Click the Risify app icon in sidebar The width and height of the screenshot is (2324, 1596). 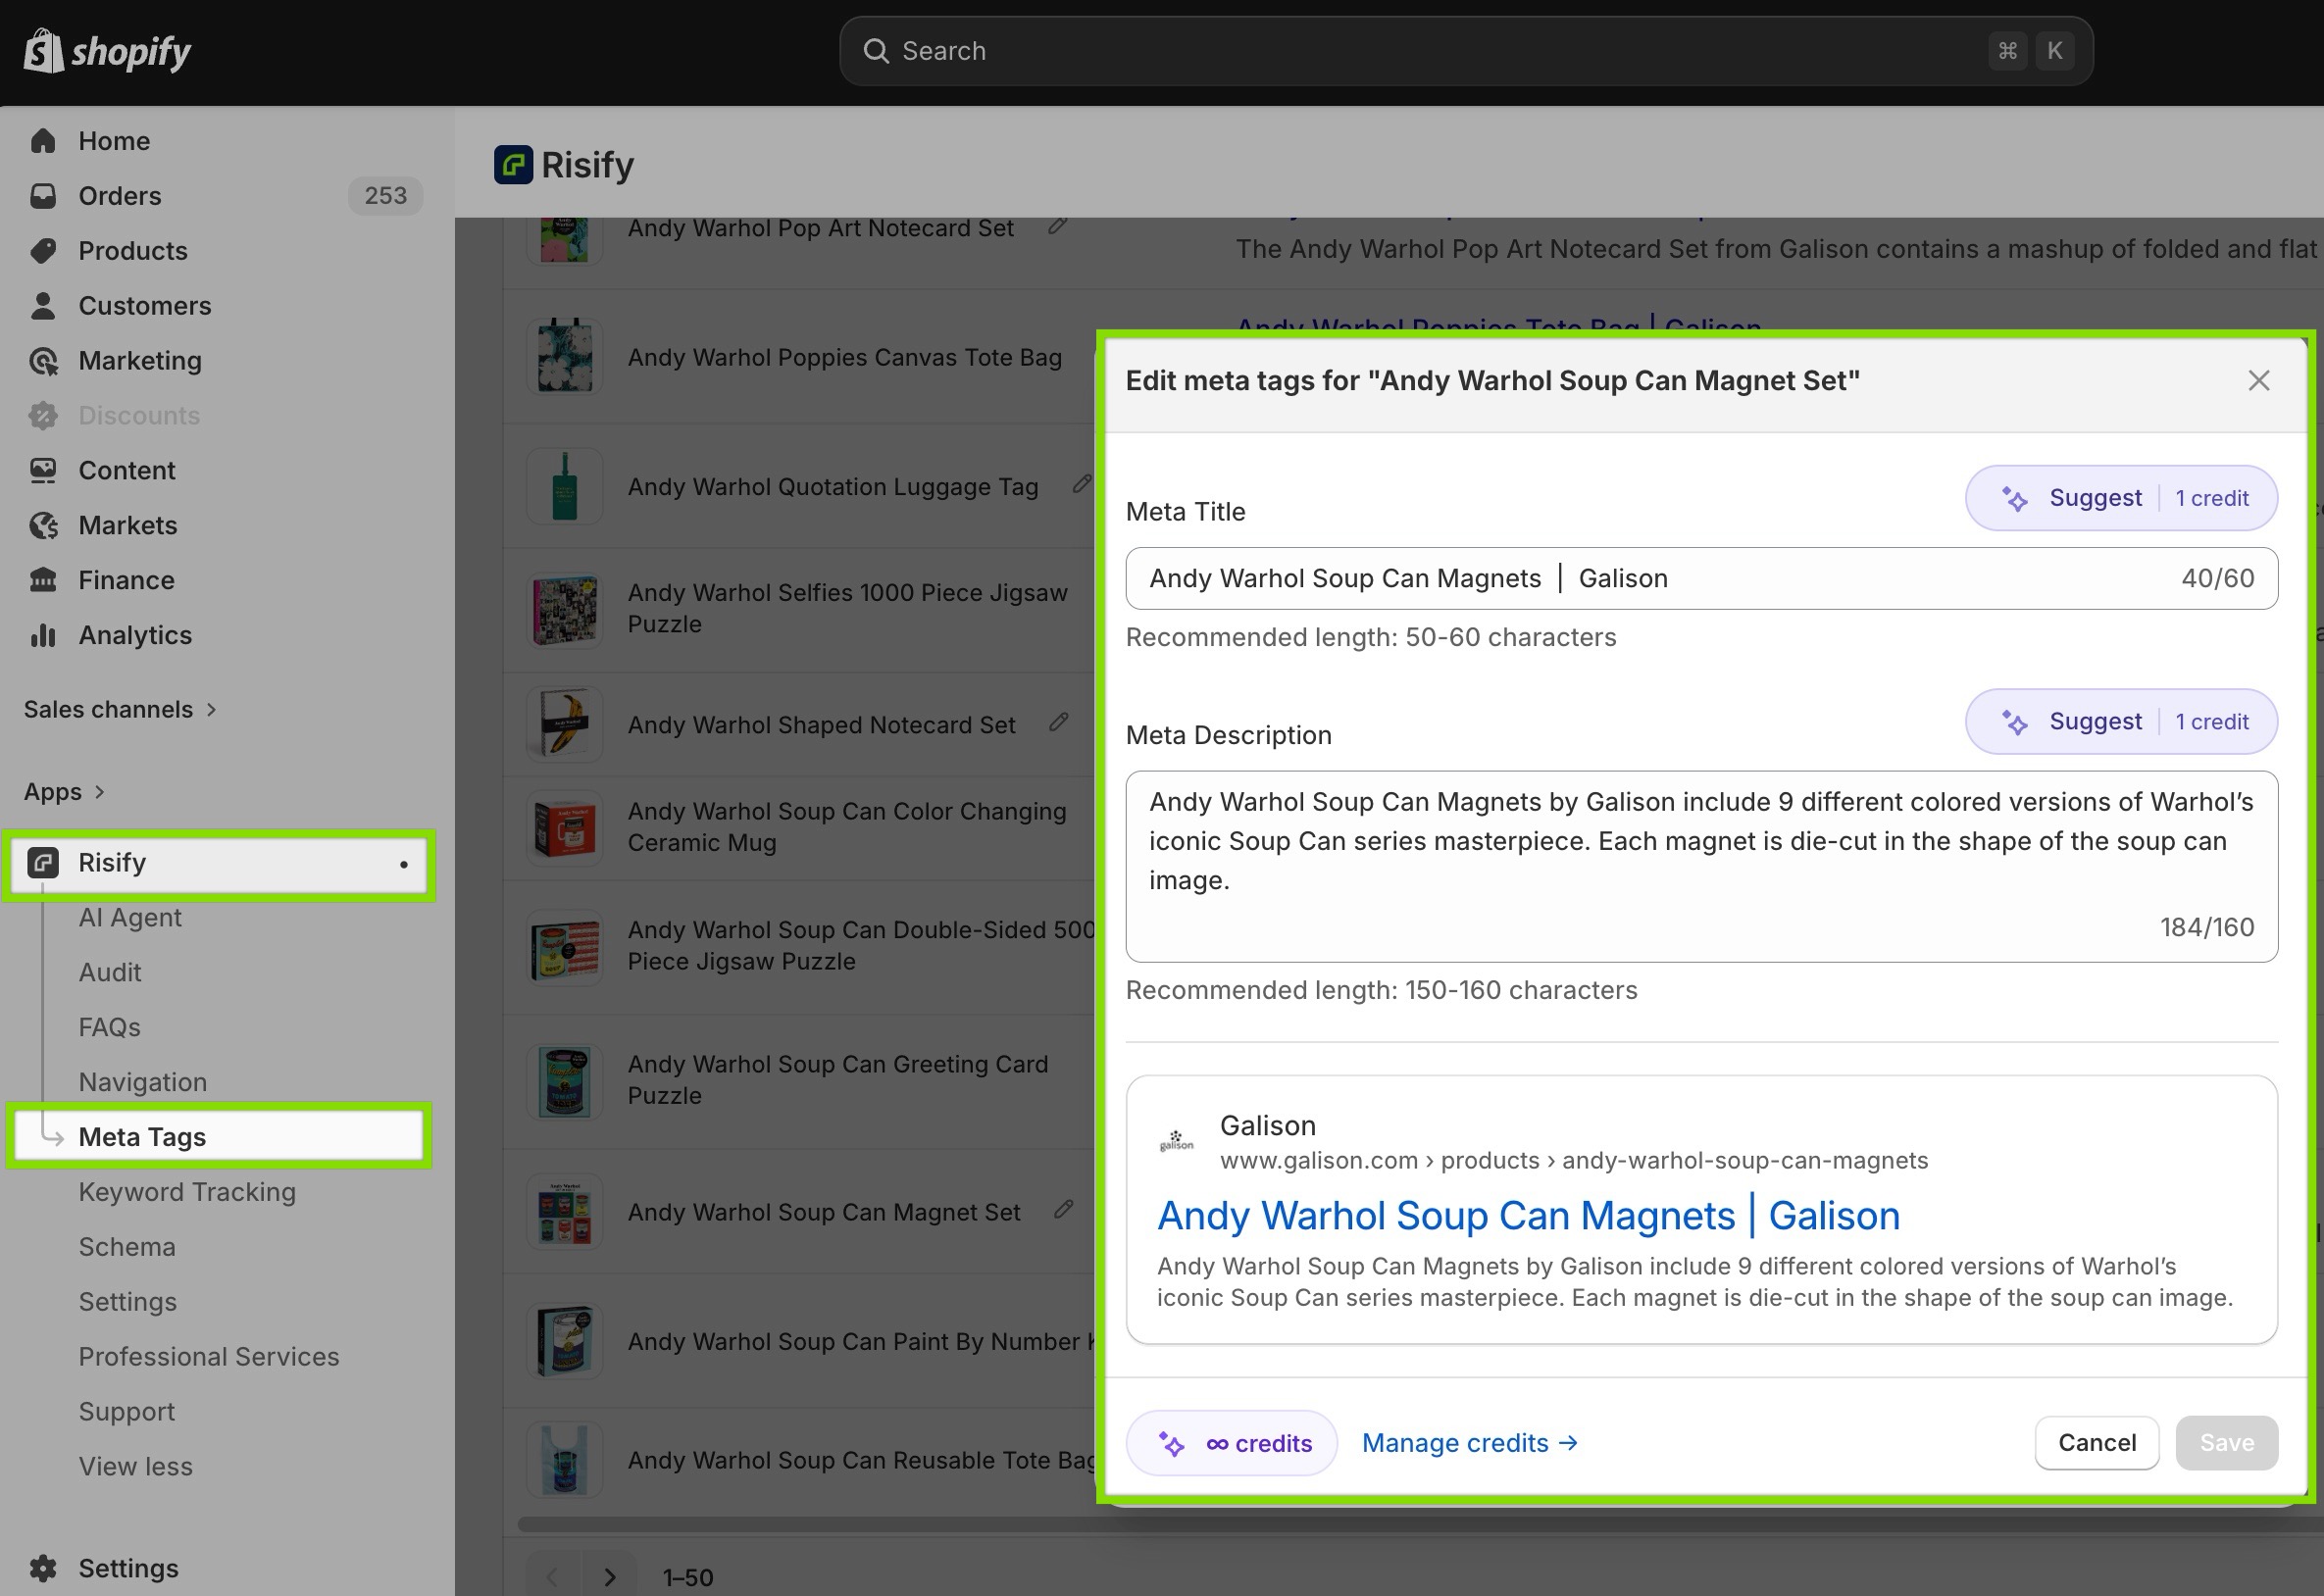(x=43, y=863)
